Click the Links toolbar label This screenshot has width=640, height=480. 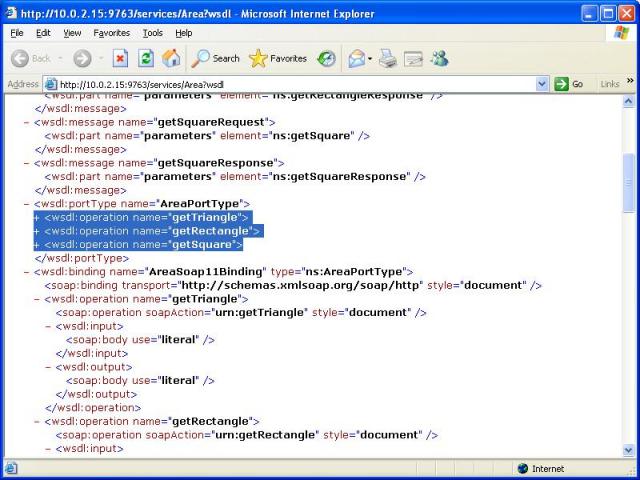click(609, 84)
